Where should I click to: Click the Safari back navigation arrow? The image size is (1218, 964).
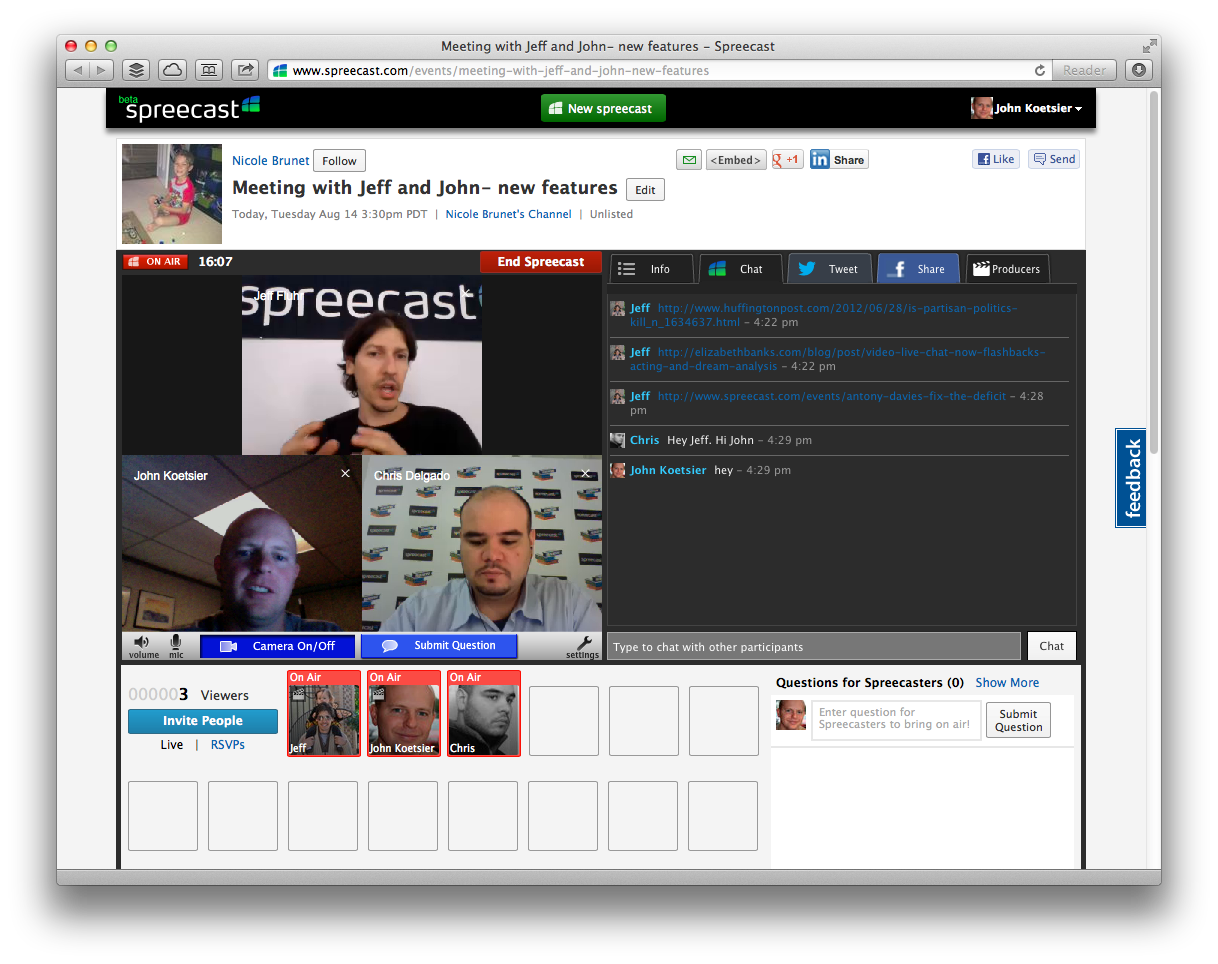78,71
